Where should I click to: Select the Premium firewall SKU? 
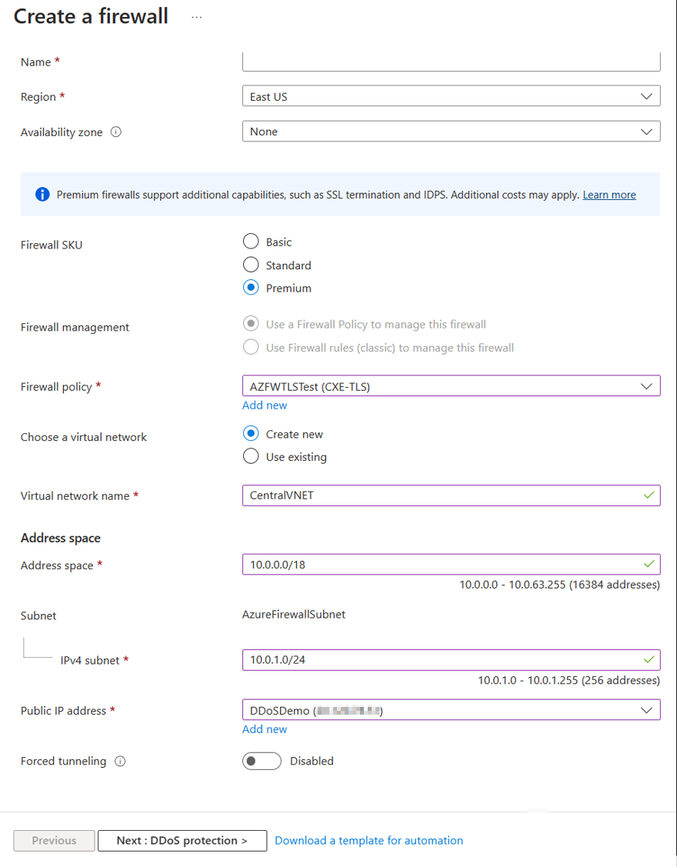[252, 287]
